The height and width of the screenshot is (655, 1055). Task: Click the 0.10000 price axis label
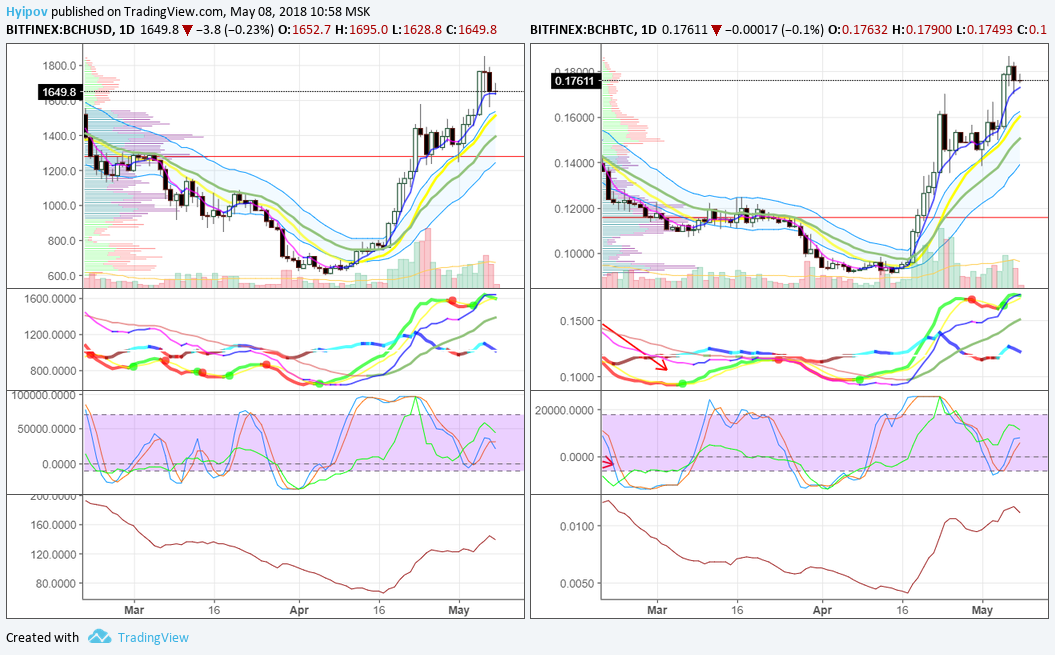[574, 254]
